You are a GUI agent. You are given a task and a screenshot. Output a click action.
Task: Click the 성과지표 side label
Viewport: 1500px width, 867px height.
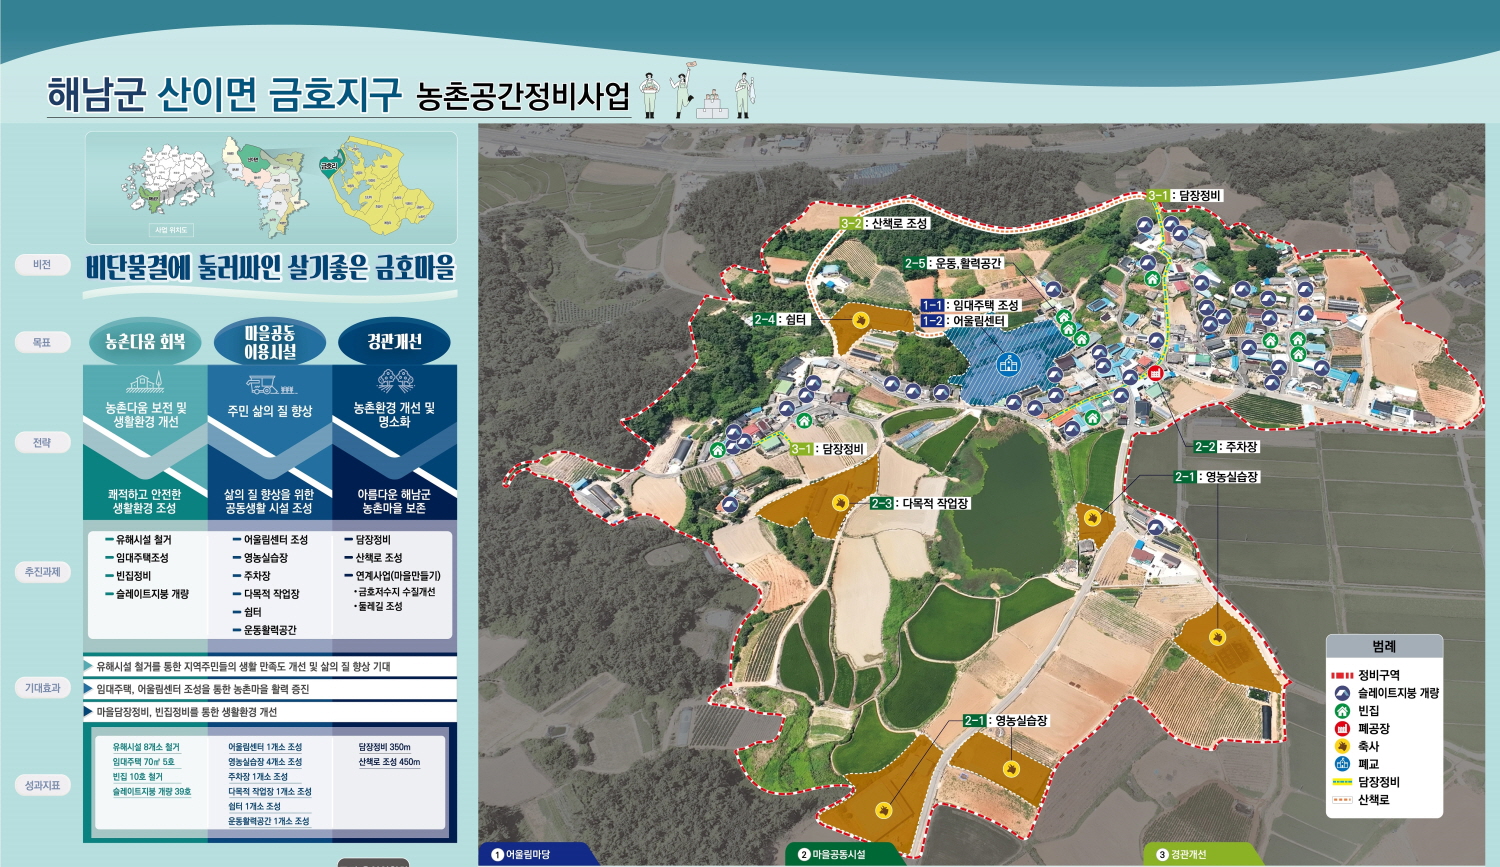point(42,786)
